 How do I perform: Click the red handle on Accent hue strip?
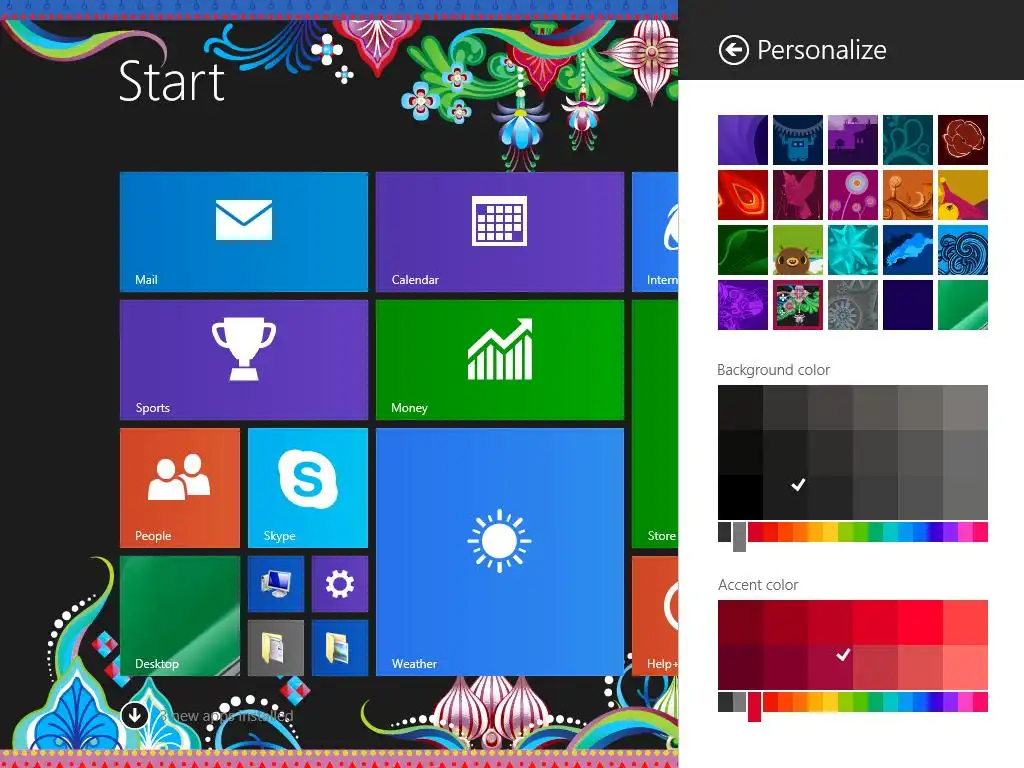754,707
